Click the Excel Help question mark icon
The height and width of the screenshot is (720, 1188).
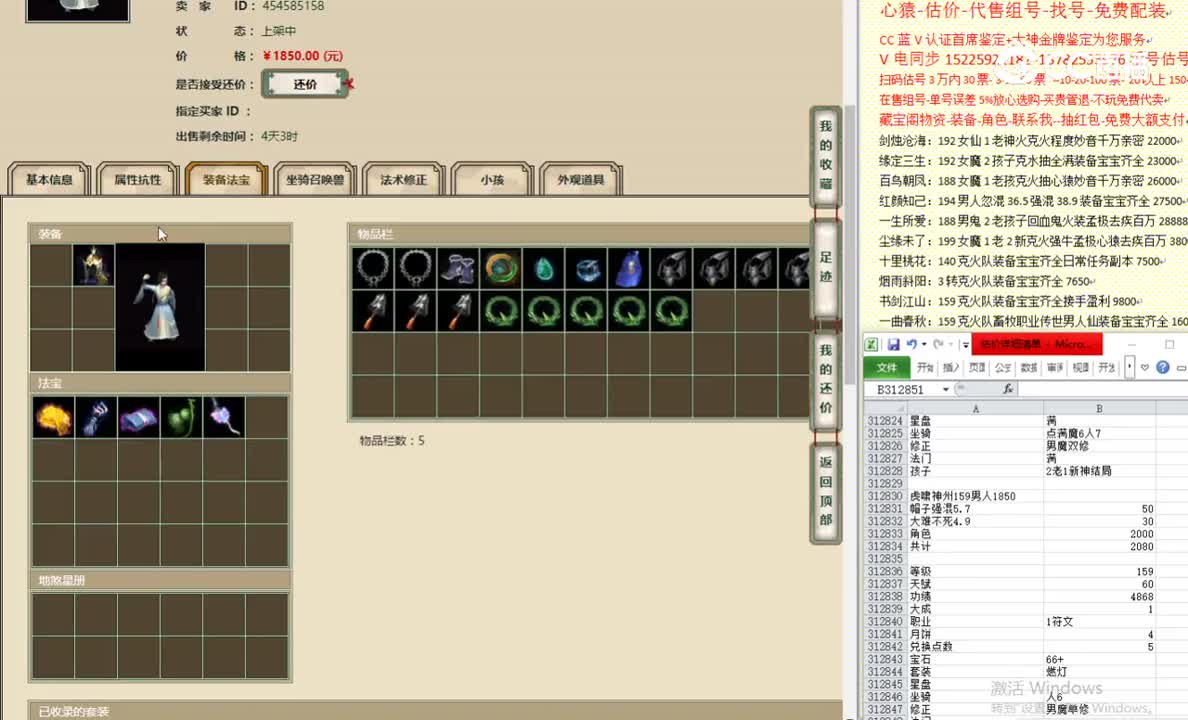(1163, 367)
